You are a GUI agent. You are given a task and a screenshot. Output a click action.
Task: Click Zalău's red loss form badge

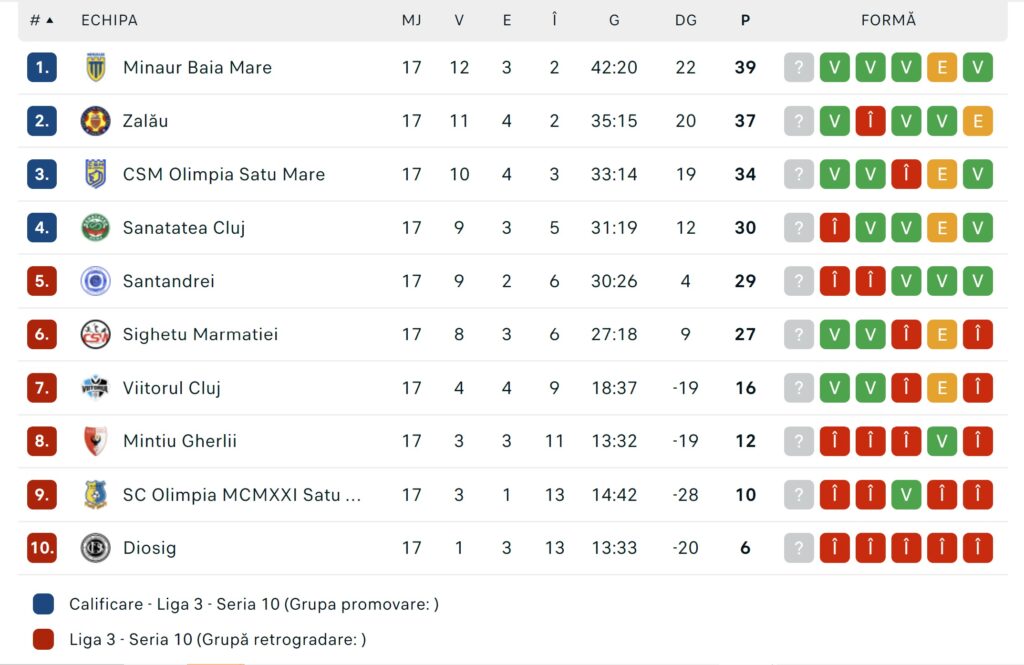[871, 121]
